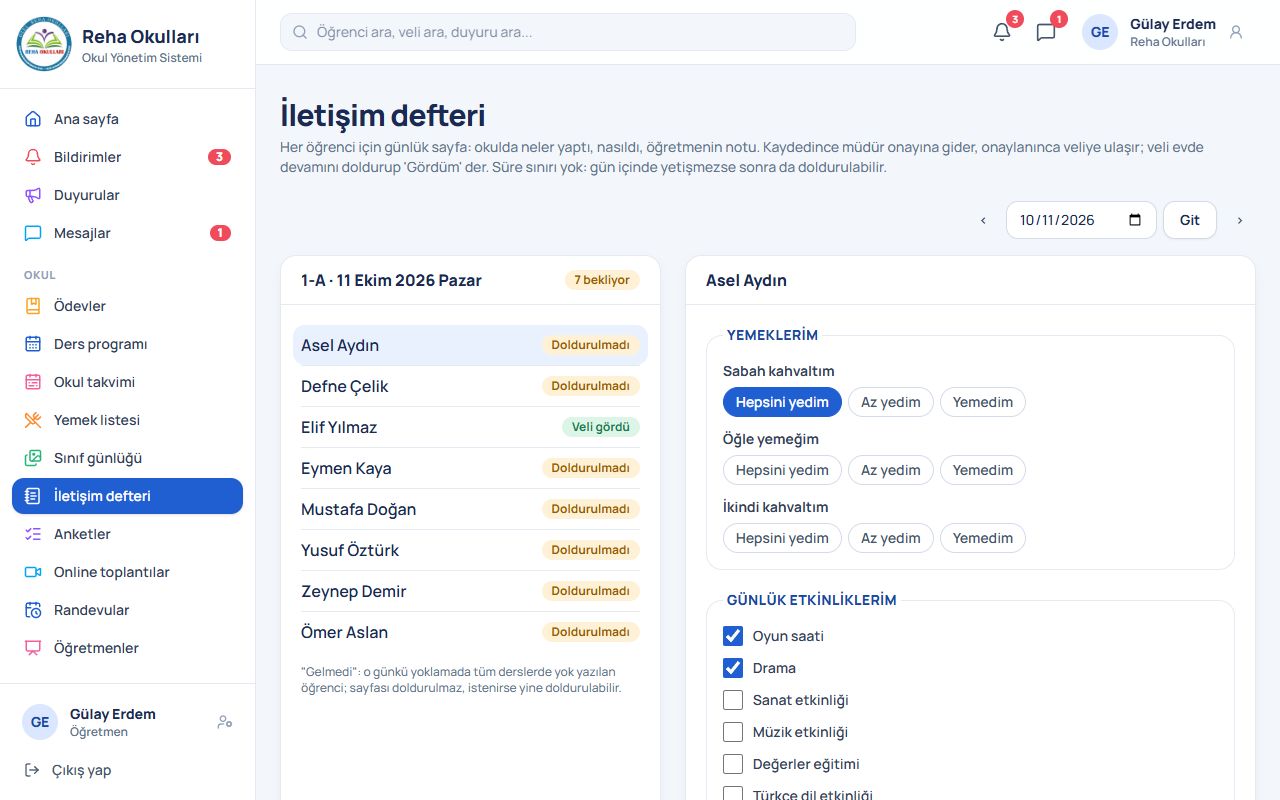This screenshot has width=1280, height=800.
Task: Focus the Öğrenci ara search field
Action: [x=568, y=32]
